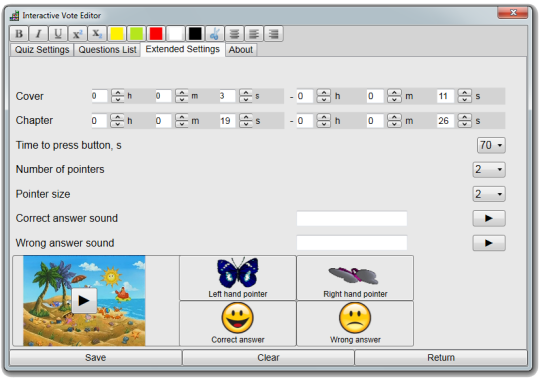Toggle underline formatting

[x=58, y=34]
